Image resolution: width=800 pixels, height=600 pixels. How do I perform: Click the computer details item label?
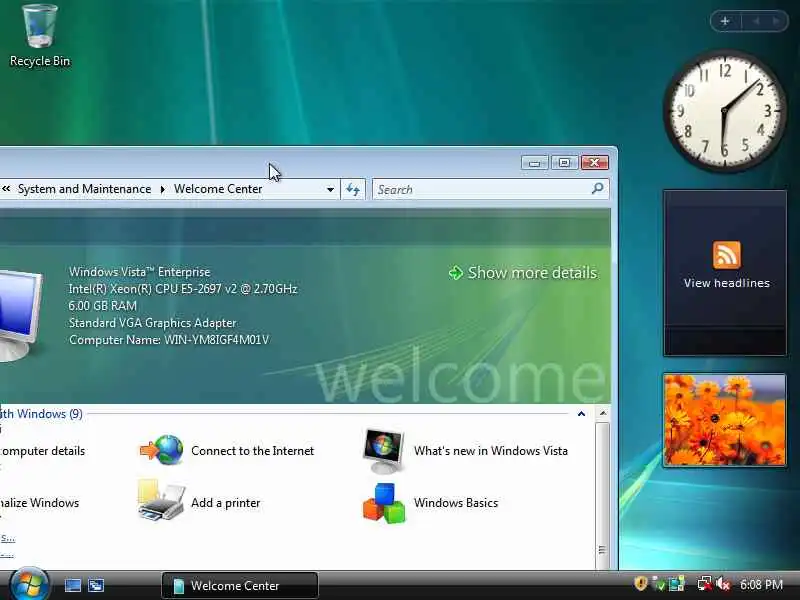42,451
